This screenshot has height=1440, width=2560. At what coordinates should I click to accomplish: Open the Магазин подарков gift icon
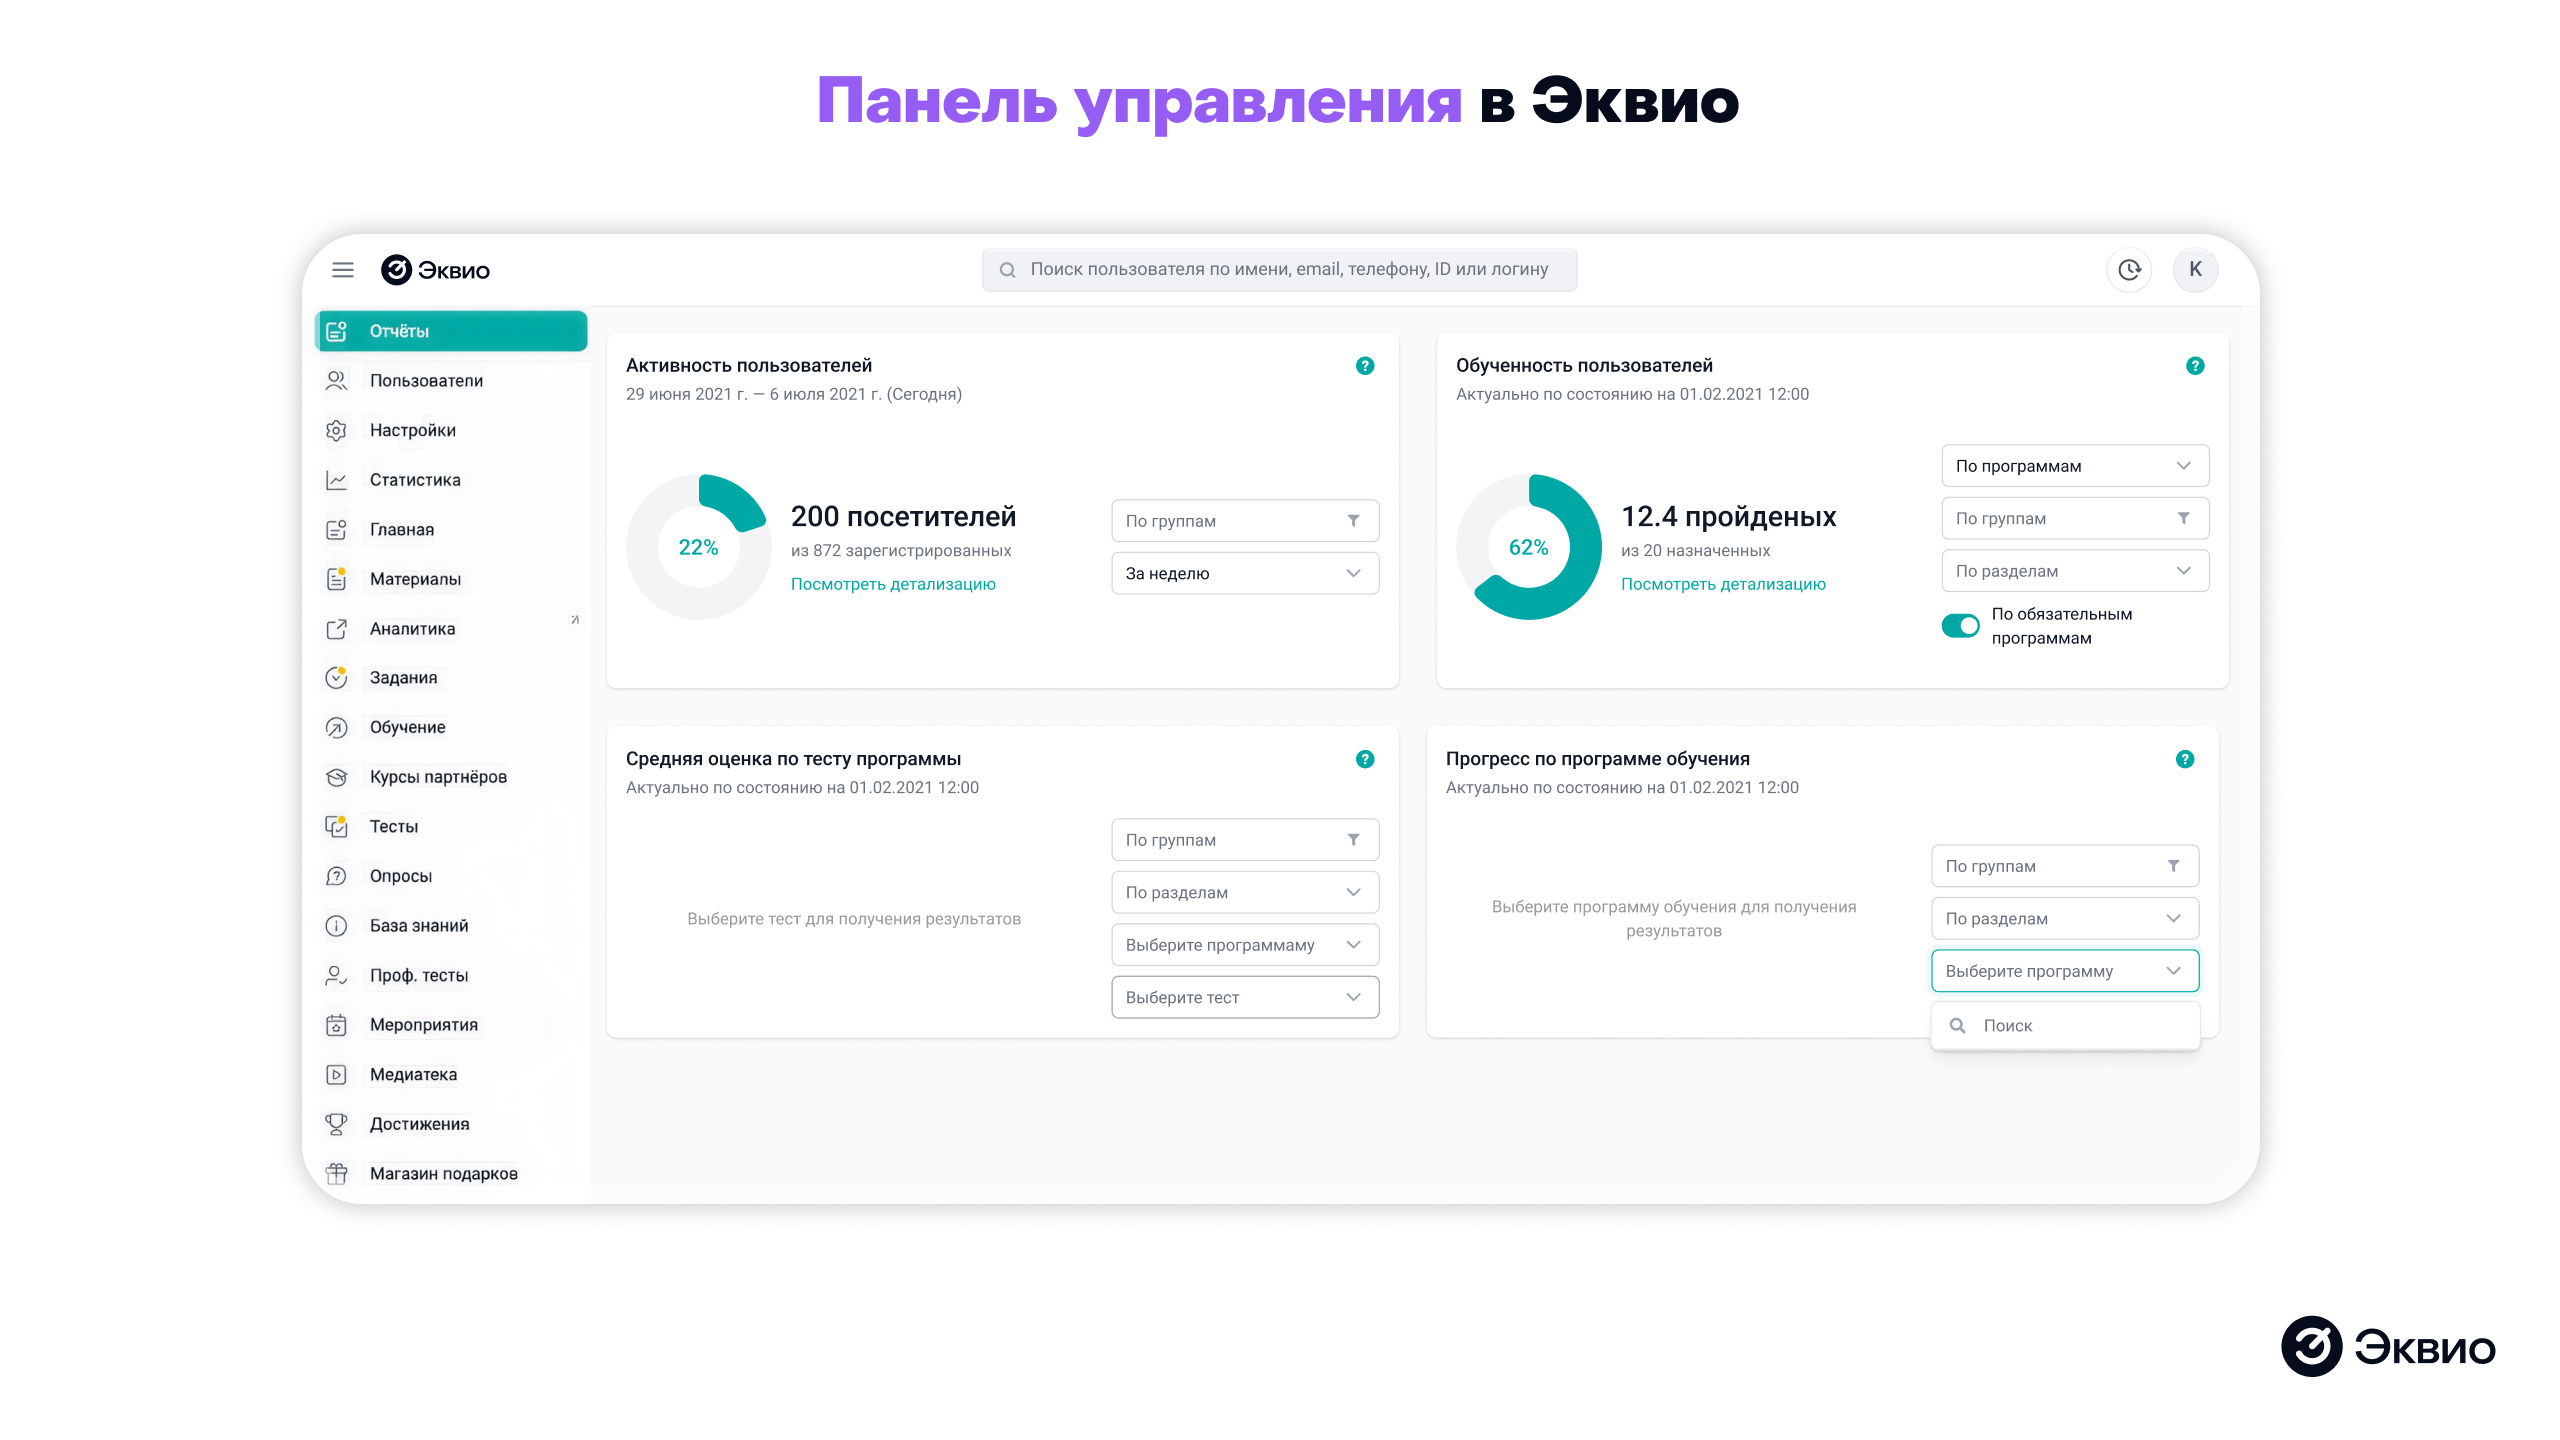[337, 1173]
